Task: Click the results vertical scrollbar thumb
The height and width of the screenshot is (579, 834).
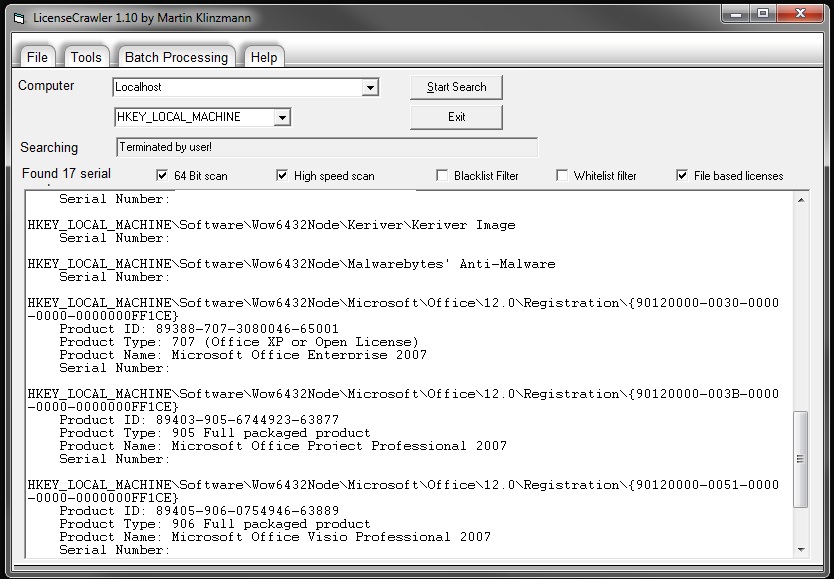Action: click(x=801, y=459)
